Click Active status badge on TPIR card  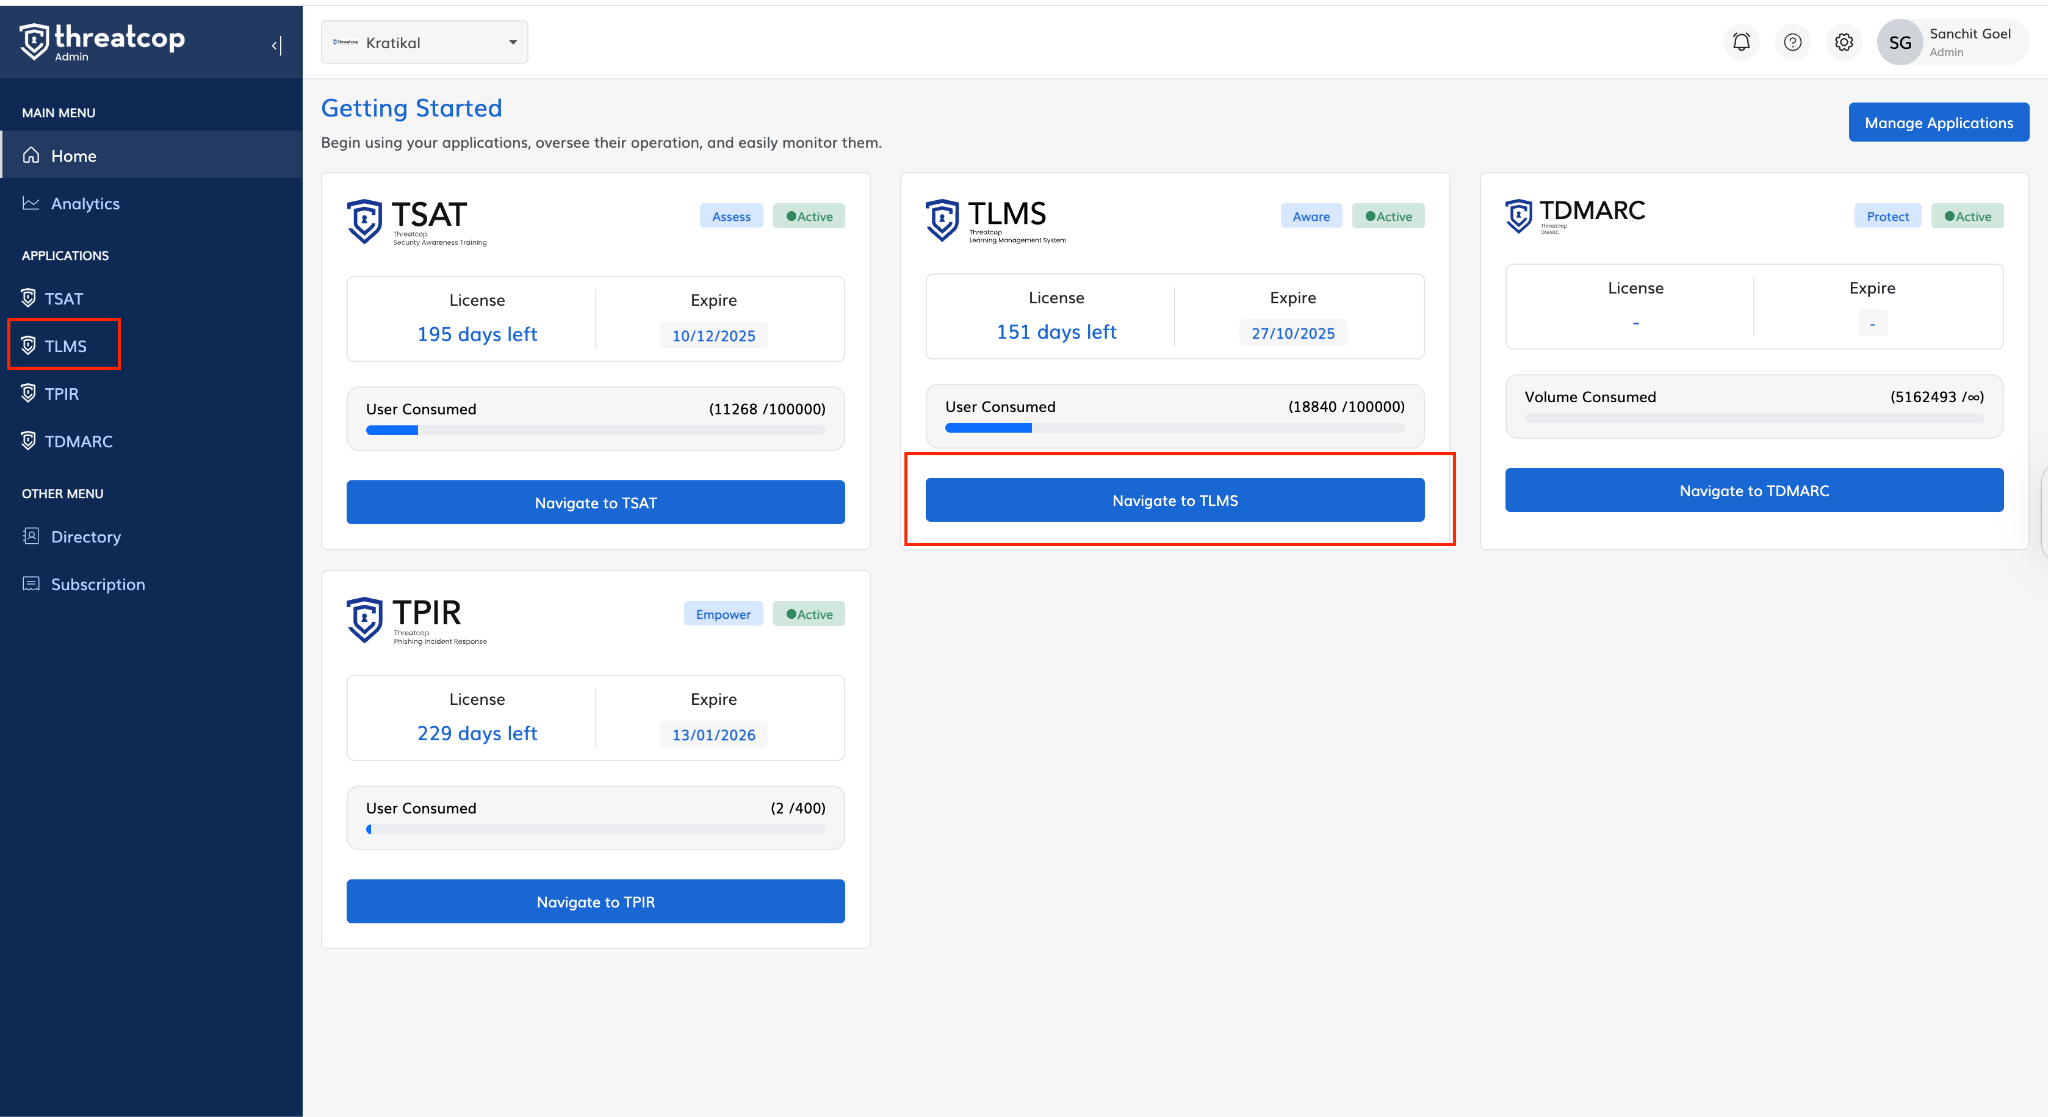pos(809,614)
